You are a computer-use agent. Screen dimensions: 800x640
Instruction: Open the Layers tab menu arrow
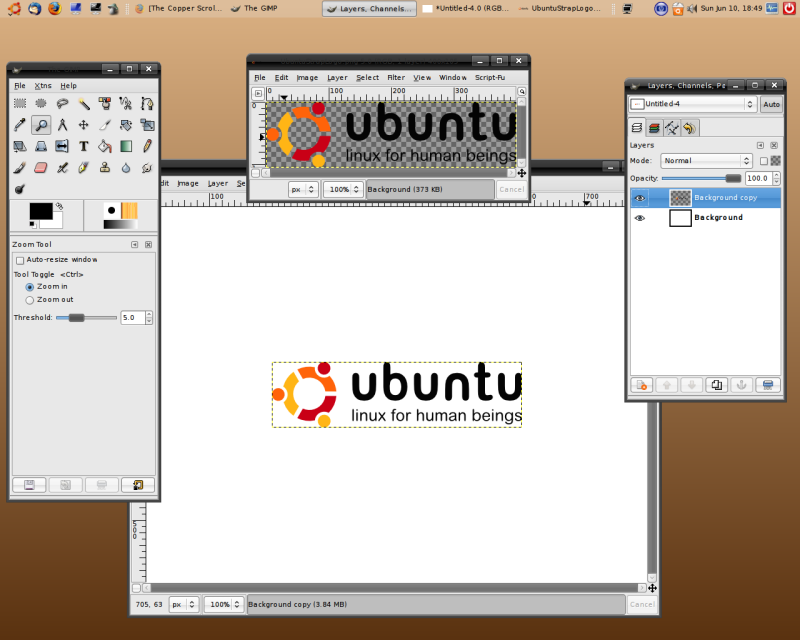coord(760,145)
